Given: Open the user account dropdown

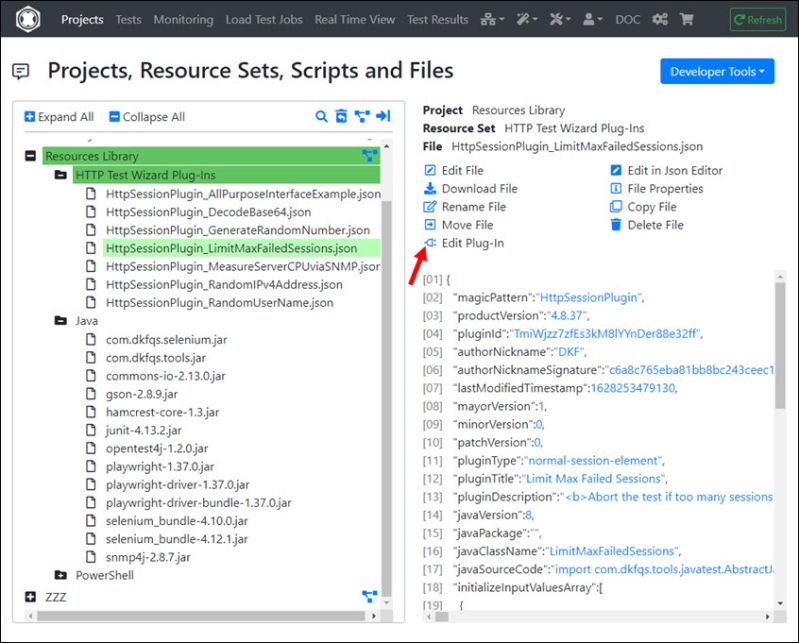Looking at the screenshot, I should point(592,19).
